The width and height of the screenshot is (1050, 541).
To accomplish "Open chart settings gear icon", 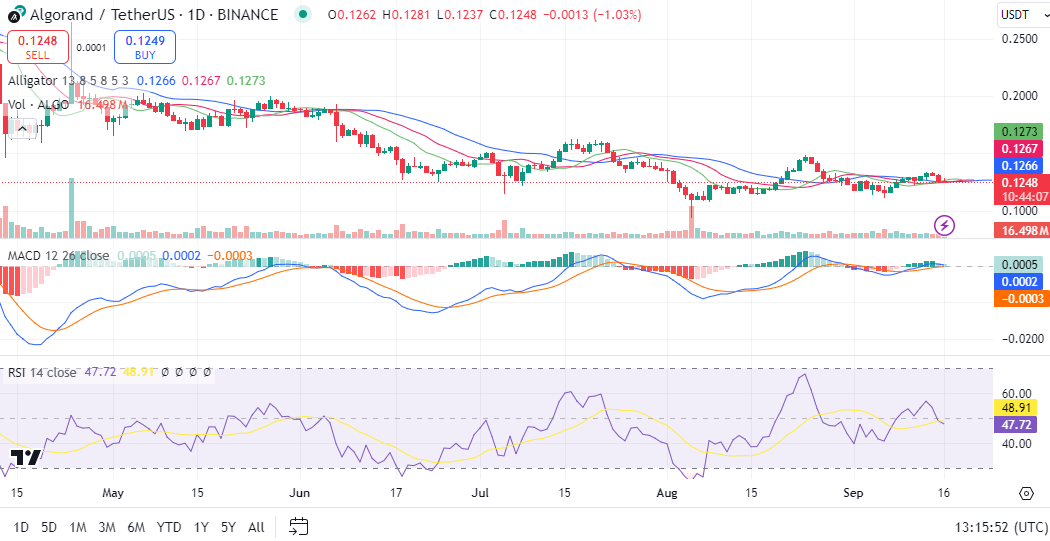I will tap(1026, 494).
